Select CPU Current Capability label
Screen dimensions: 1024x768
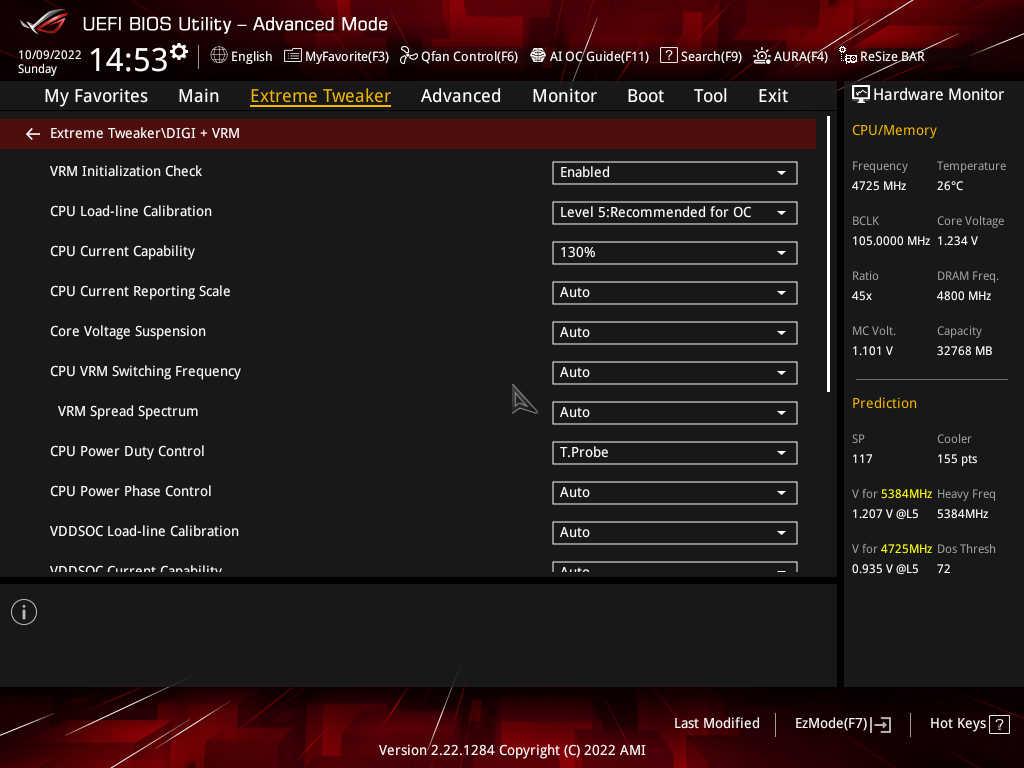coord(122,251)
